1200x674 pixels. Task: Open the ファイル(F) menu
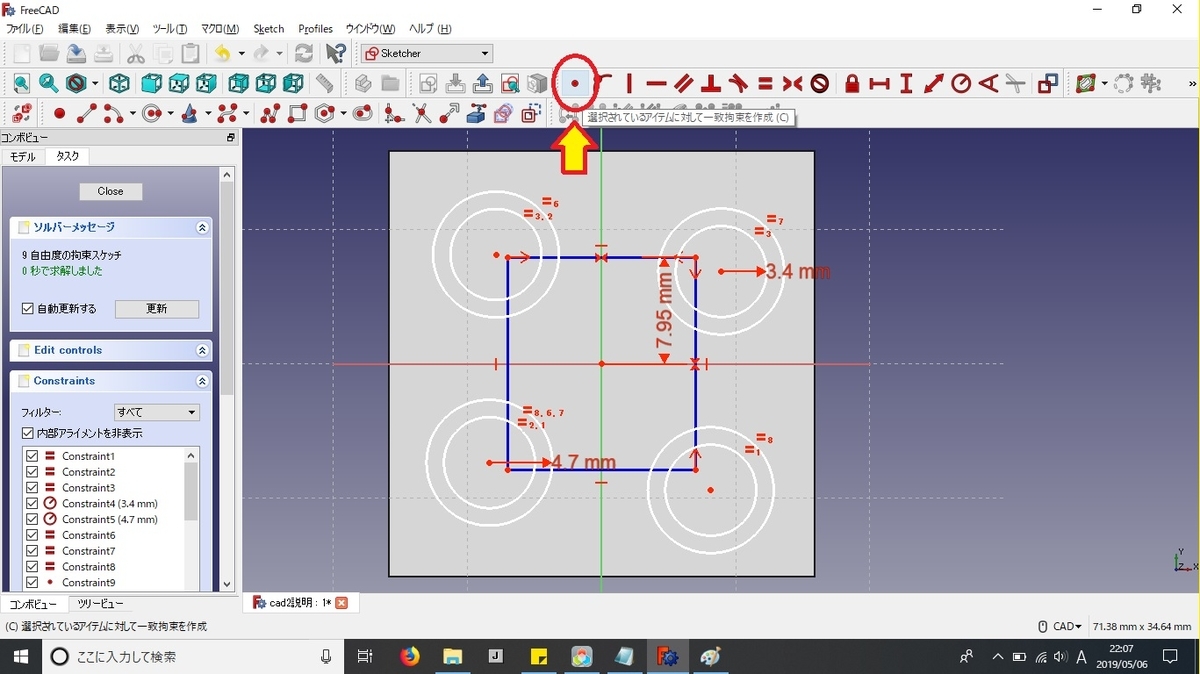[25, 29]
